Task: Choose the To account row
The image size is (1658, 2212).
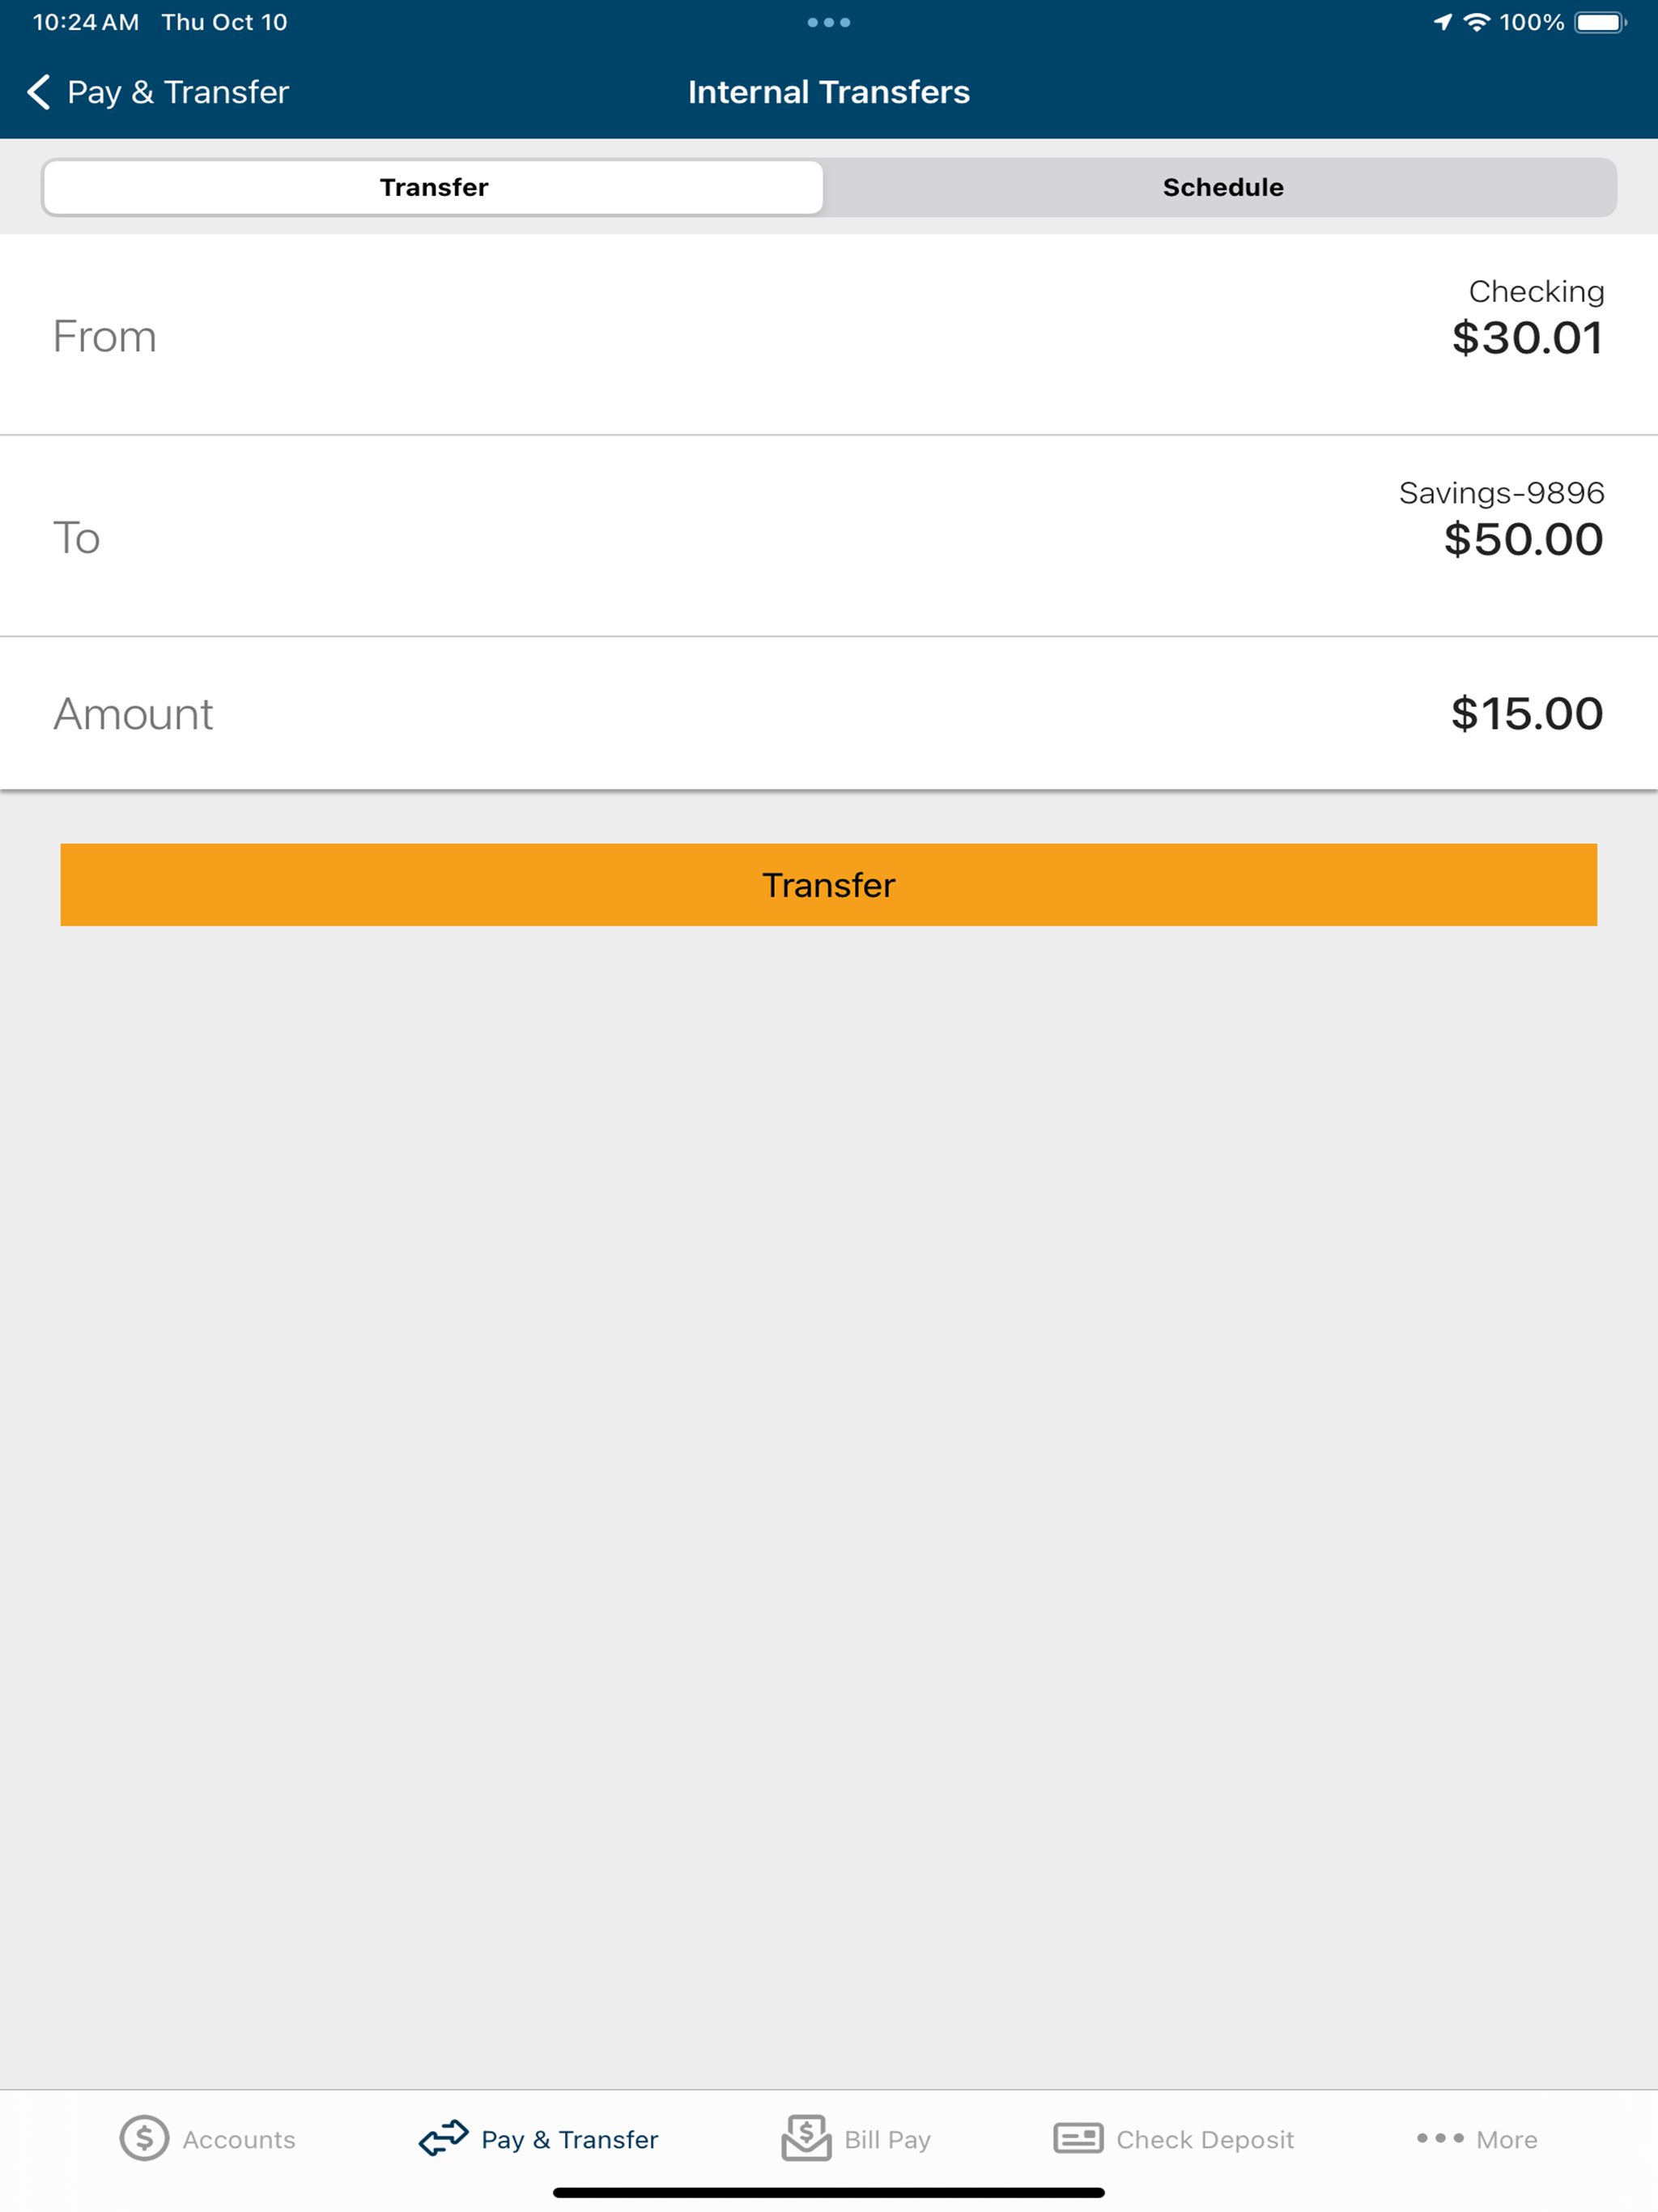Action: [829, 536]
